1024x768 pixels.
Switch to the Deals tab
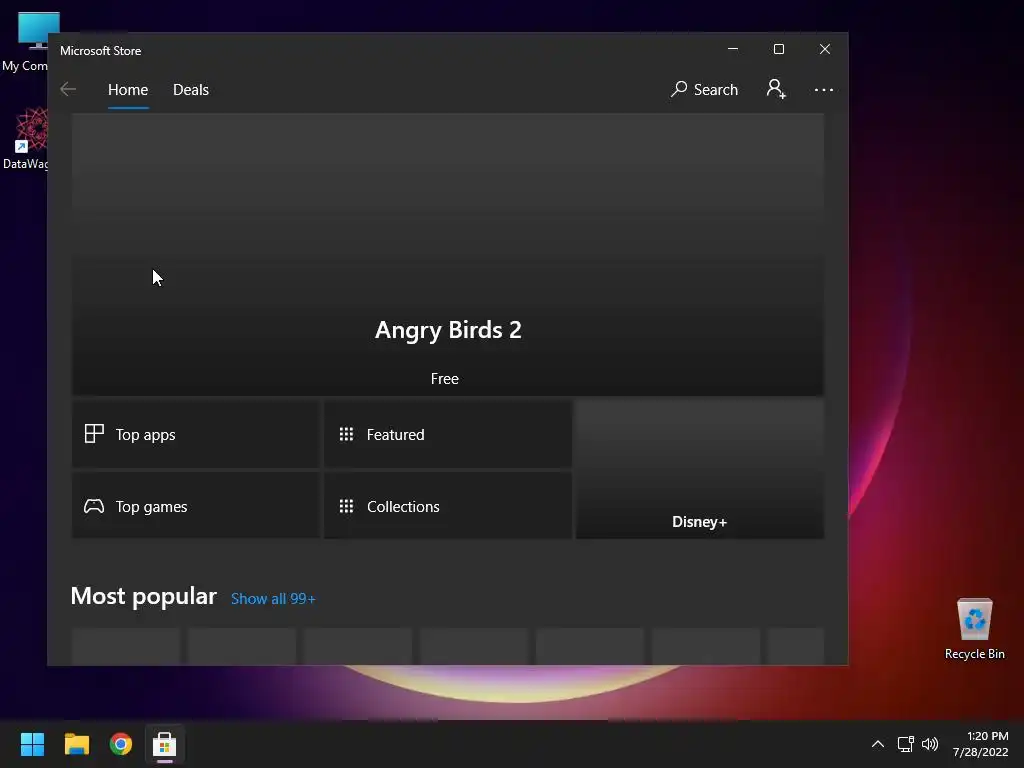[x=191, y=89]
